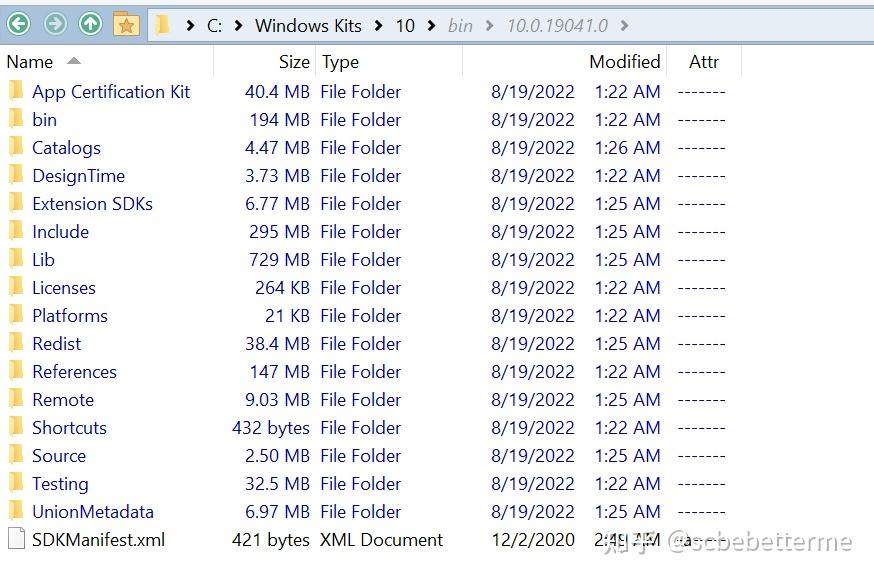Viewport: 874px width, 576px height.
Task: Open the favorites star folder
Action: pyautogui.click(x=127, y=24)
